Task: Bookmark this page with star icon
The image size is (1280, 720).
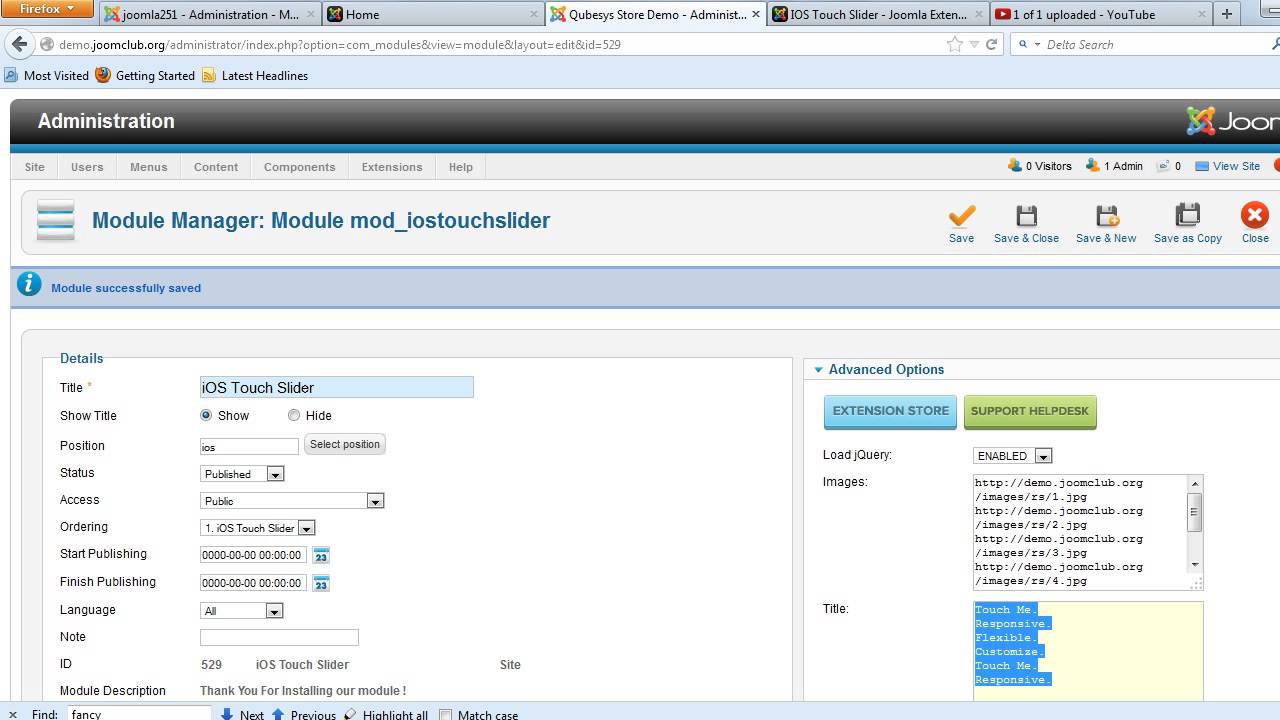Action: coord(955,44)
